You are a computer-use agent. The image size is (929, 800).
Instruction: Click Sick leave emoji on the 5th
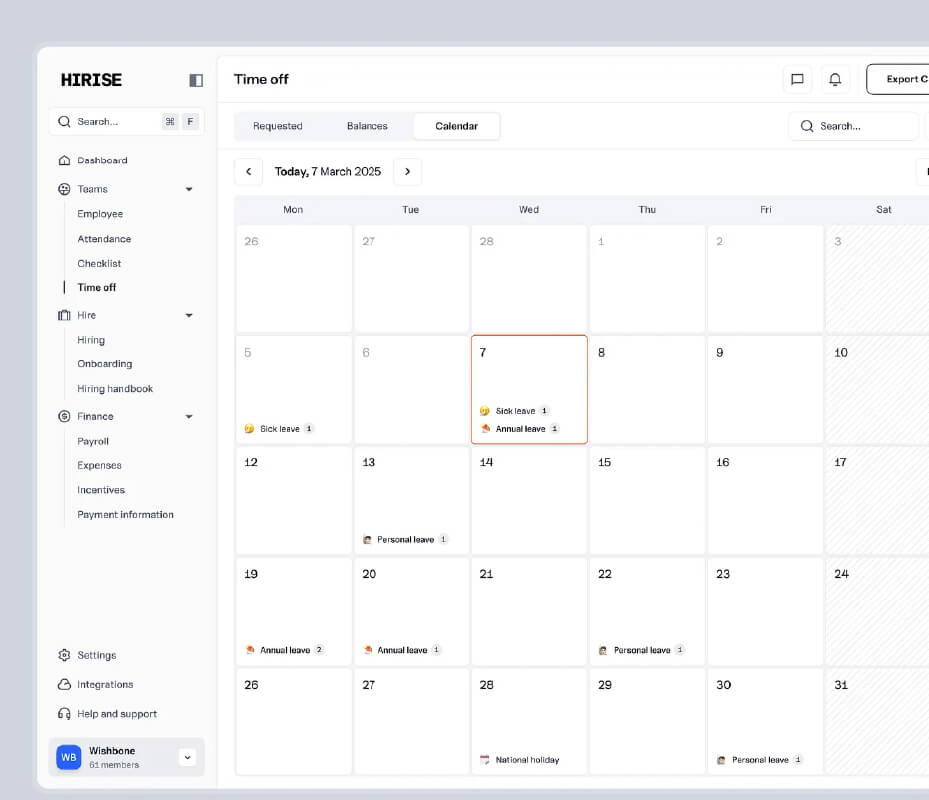(x=249, y=428)
